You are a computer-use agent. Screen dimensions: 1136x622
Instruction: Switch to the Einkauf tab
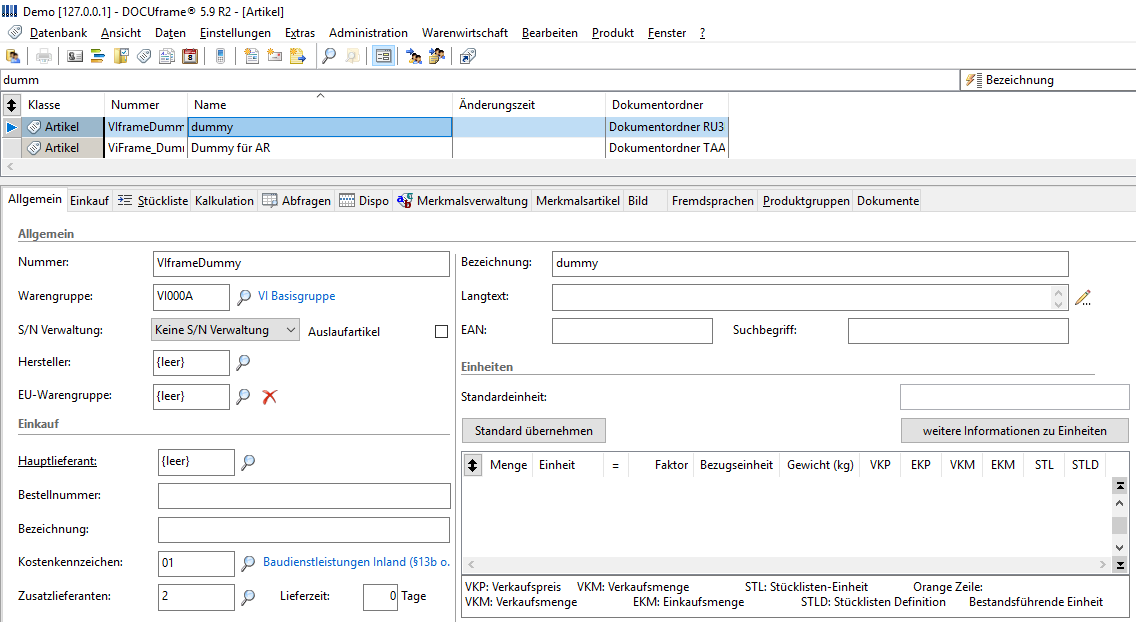(x=89, y=201)
